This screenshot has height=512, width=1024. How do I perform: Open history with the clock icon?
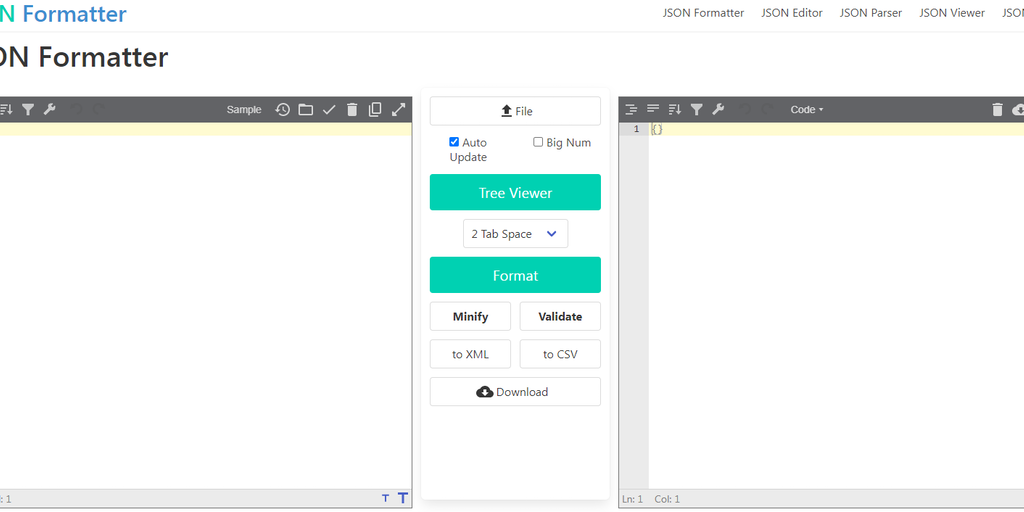282,110
